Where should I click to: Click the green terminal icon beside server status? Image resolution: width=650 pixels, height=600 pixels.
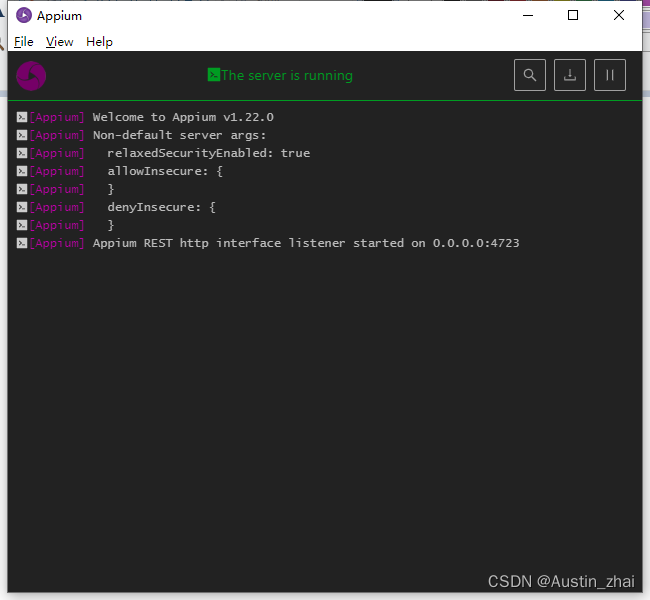coord(213,75)
